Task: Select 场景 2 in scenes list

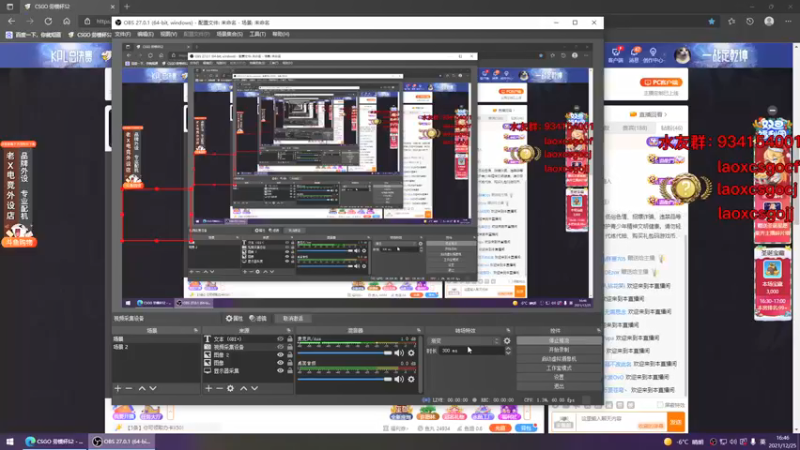Action: click(156, 347)
